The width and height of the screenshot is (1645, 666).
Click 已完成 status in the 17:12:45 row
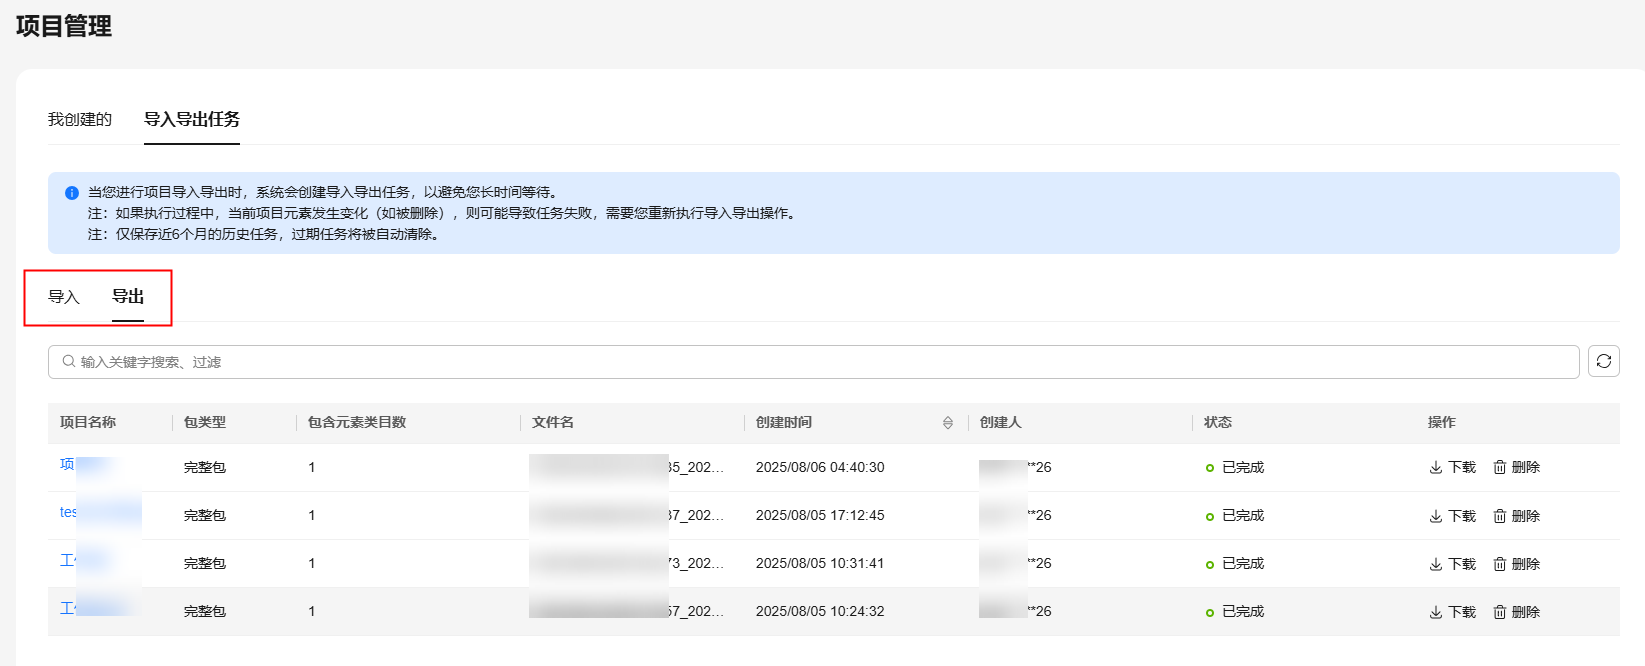click(1236, 515)
